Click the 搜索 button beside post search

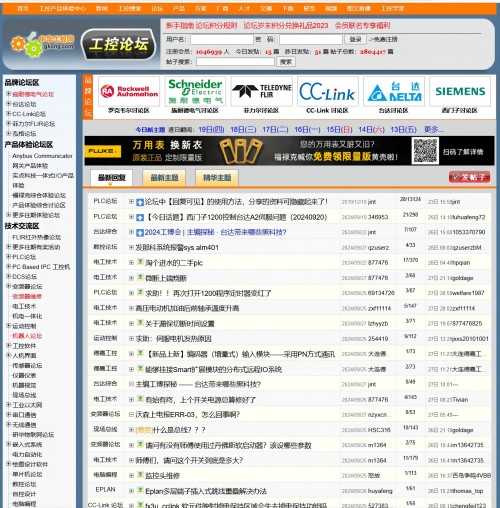pyautogui.click(x=286, y=62)
